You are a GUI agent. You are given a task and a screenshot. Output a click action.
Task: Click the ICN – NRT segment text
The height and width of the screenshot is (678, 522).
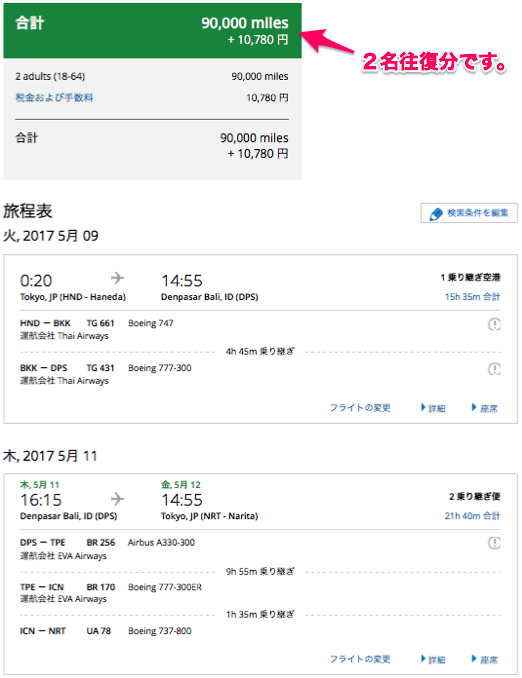coord(43,631)
